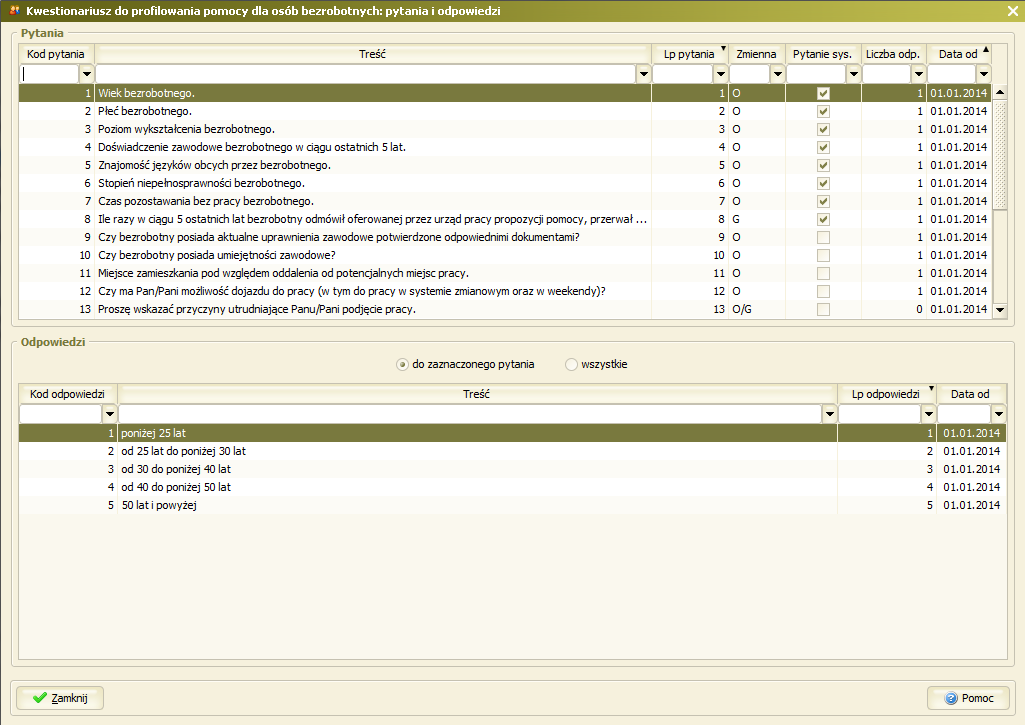Toggle system checkbox for Poziom wykształcenia bezrobotnego
The image size is (1025, 725).
point(823,129)
